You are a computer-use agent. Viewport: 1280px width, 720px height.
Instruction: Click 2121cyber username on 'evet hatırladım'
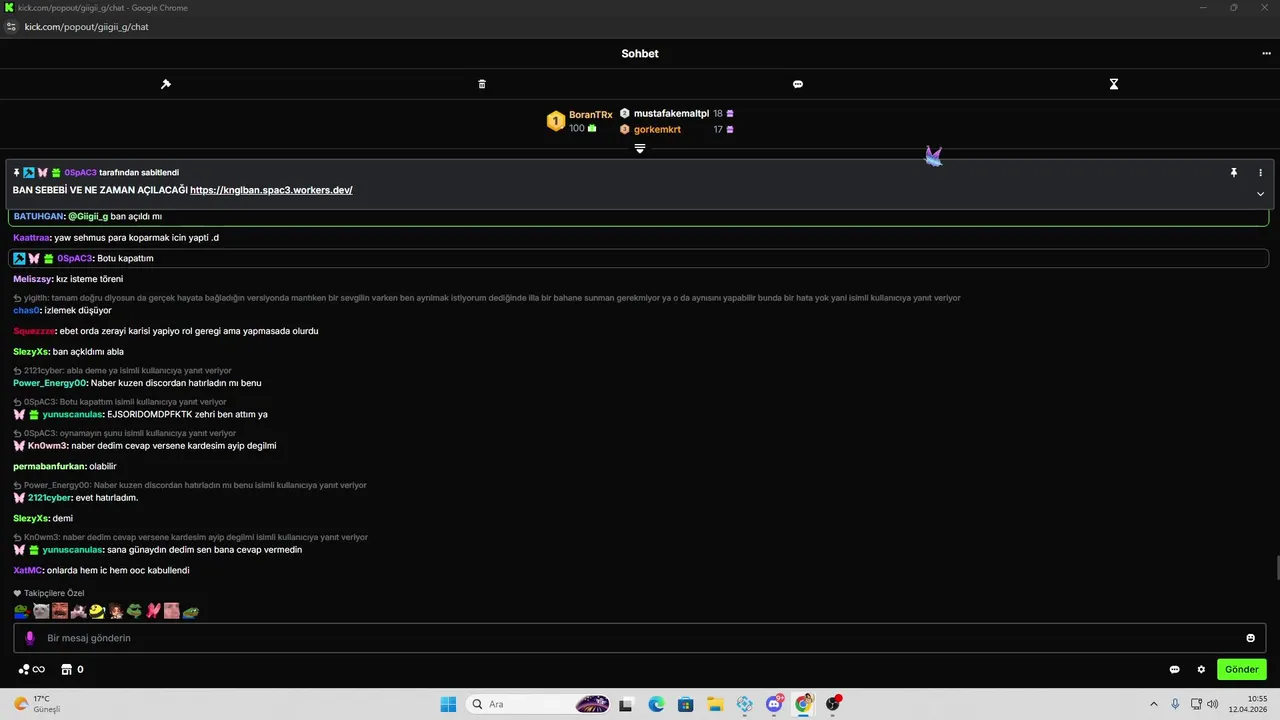point(49,498)
